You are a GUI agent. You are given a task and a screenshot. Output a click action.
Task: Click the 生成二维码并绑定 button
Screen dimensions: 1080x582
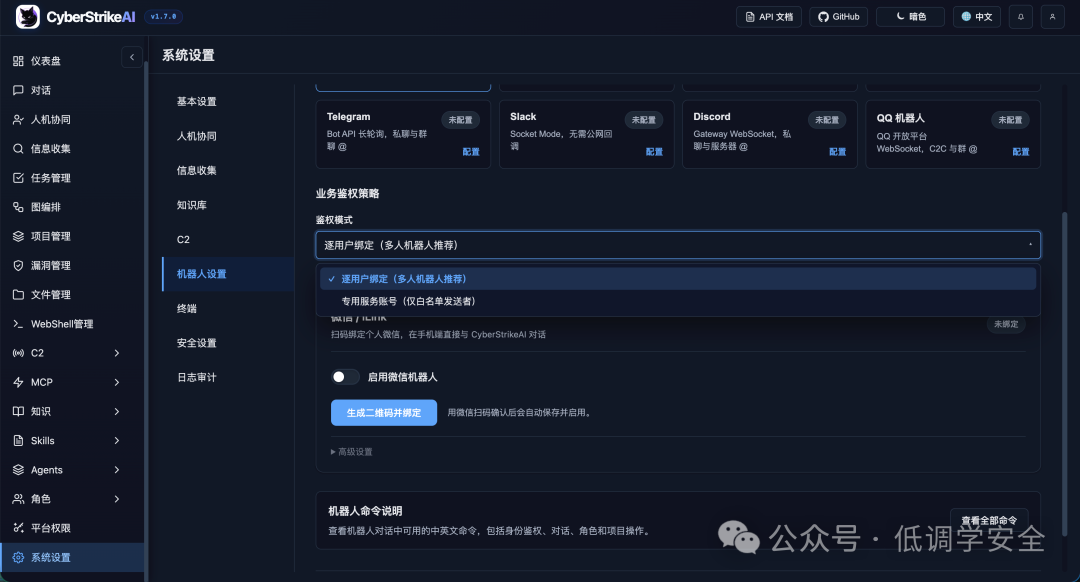click(384, 413)
